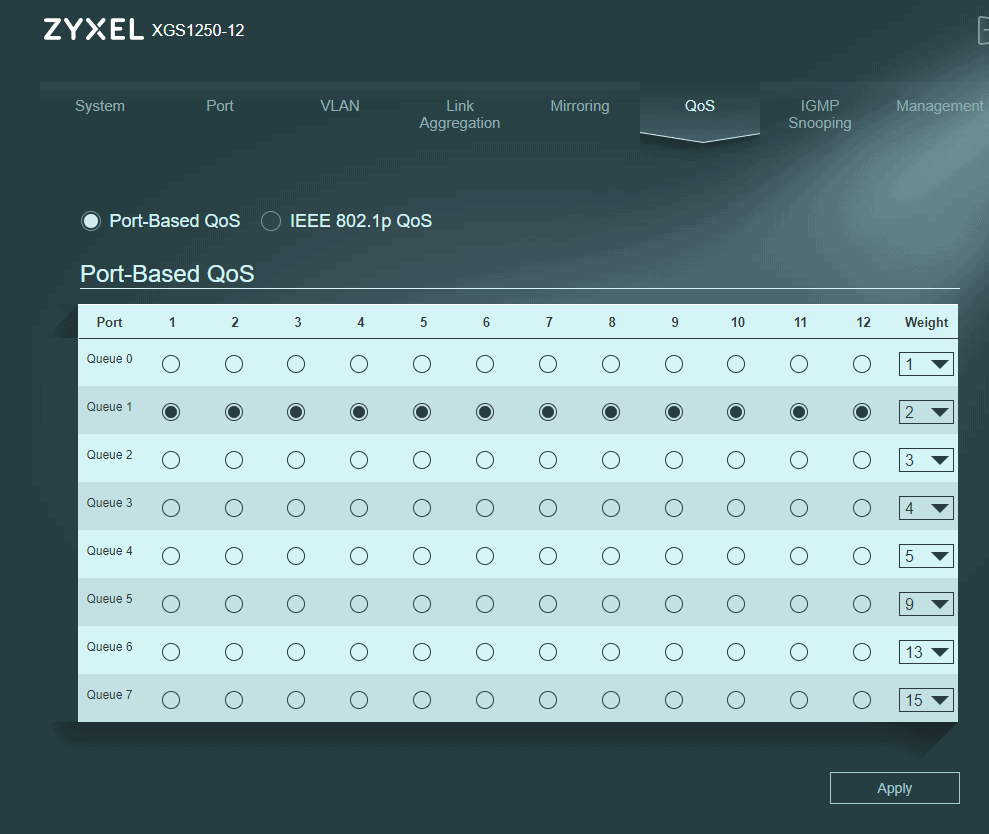Assign port 5 to Queue 3
Screen dimensions: 989x834
pyautogui.click(x=422, y=508)
